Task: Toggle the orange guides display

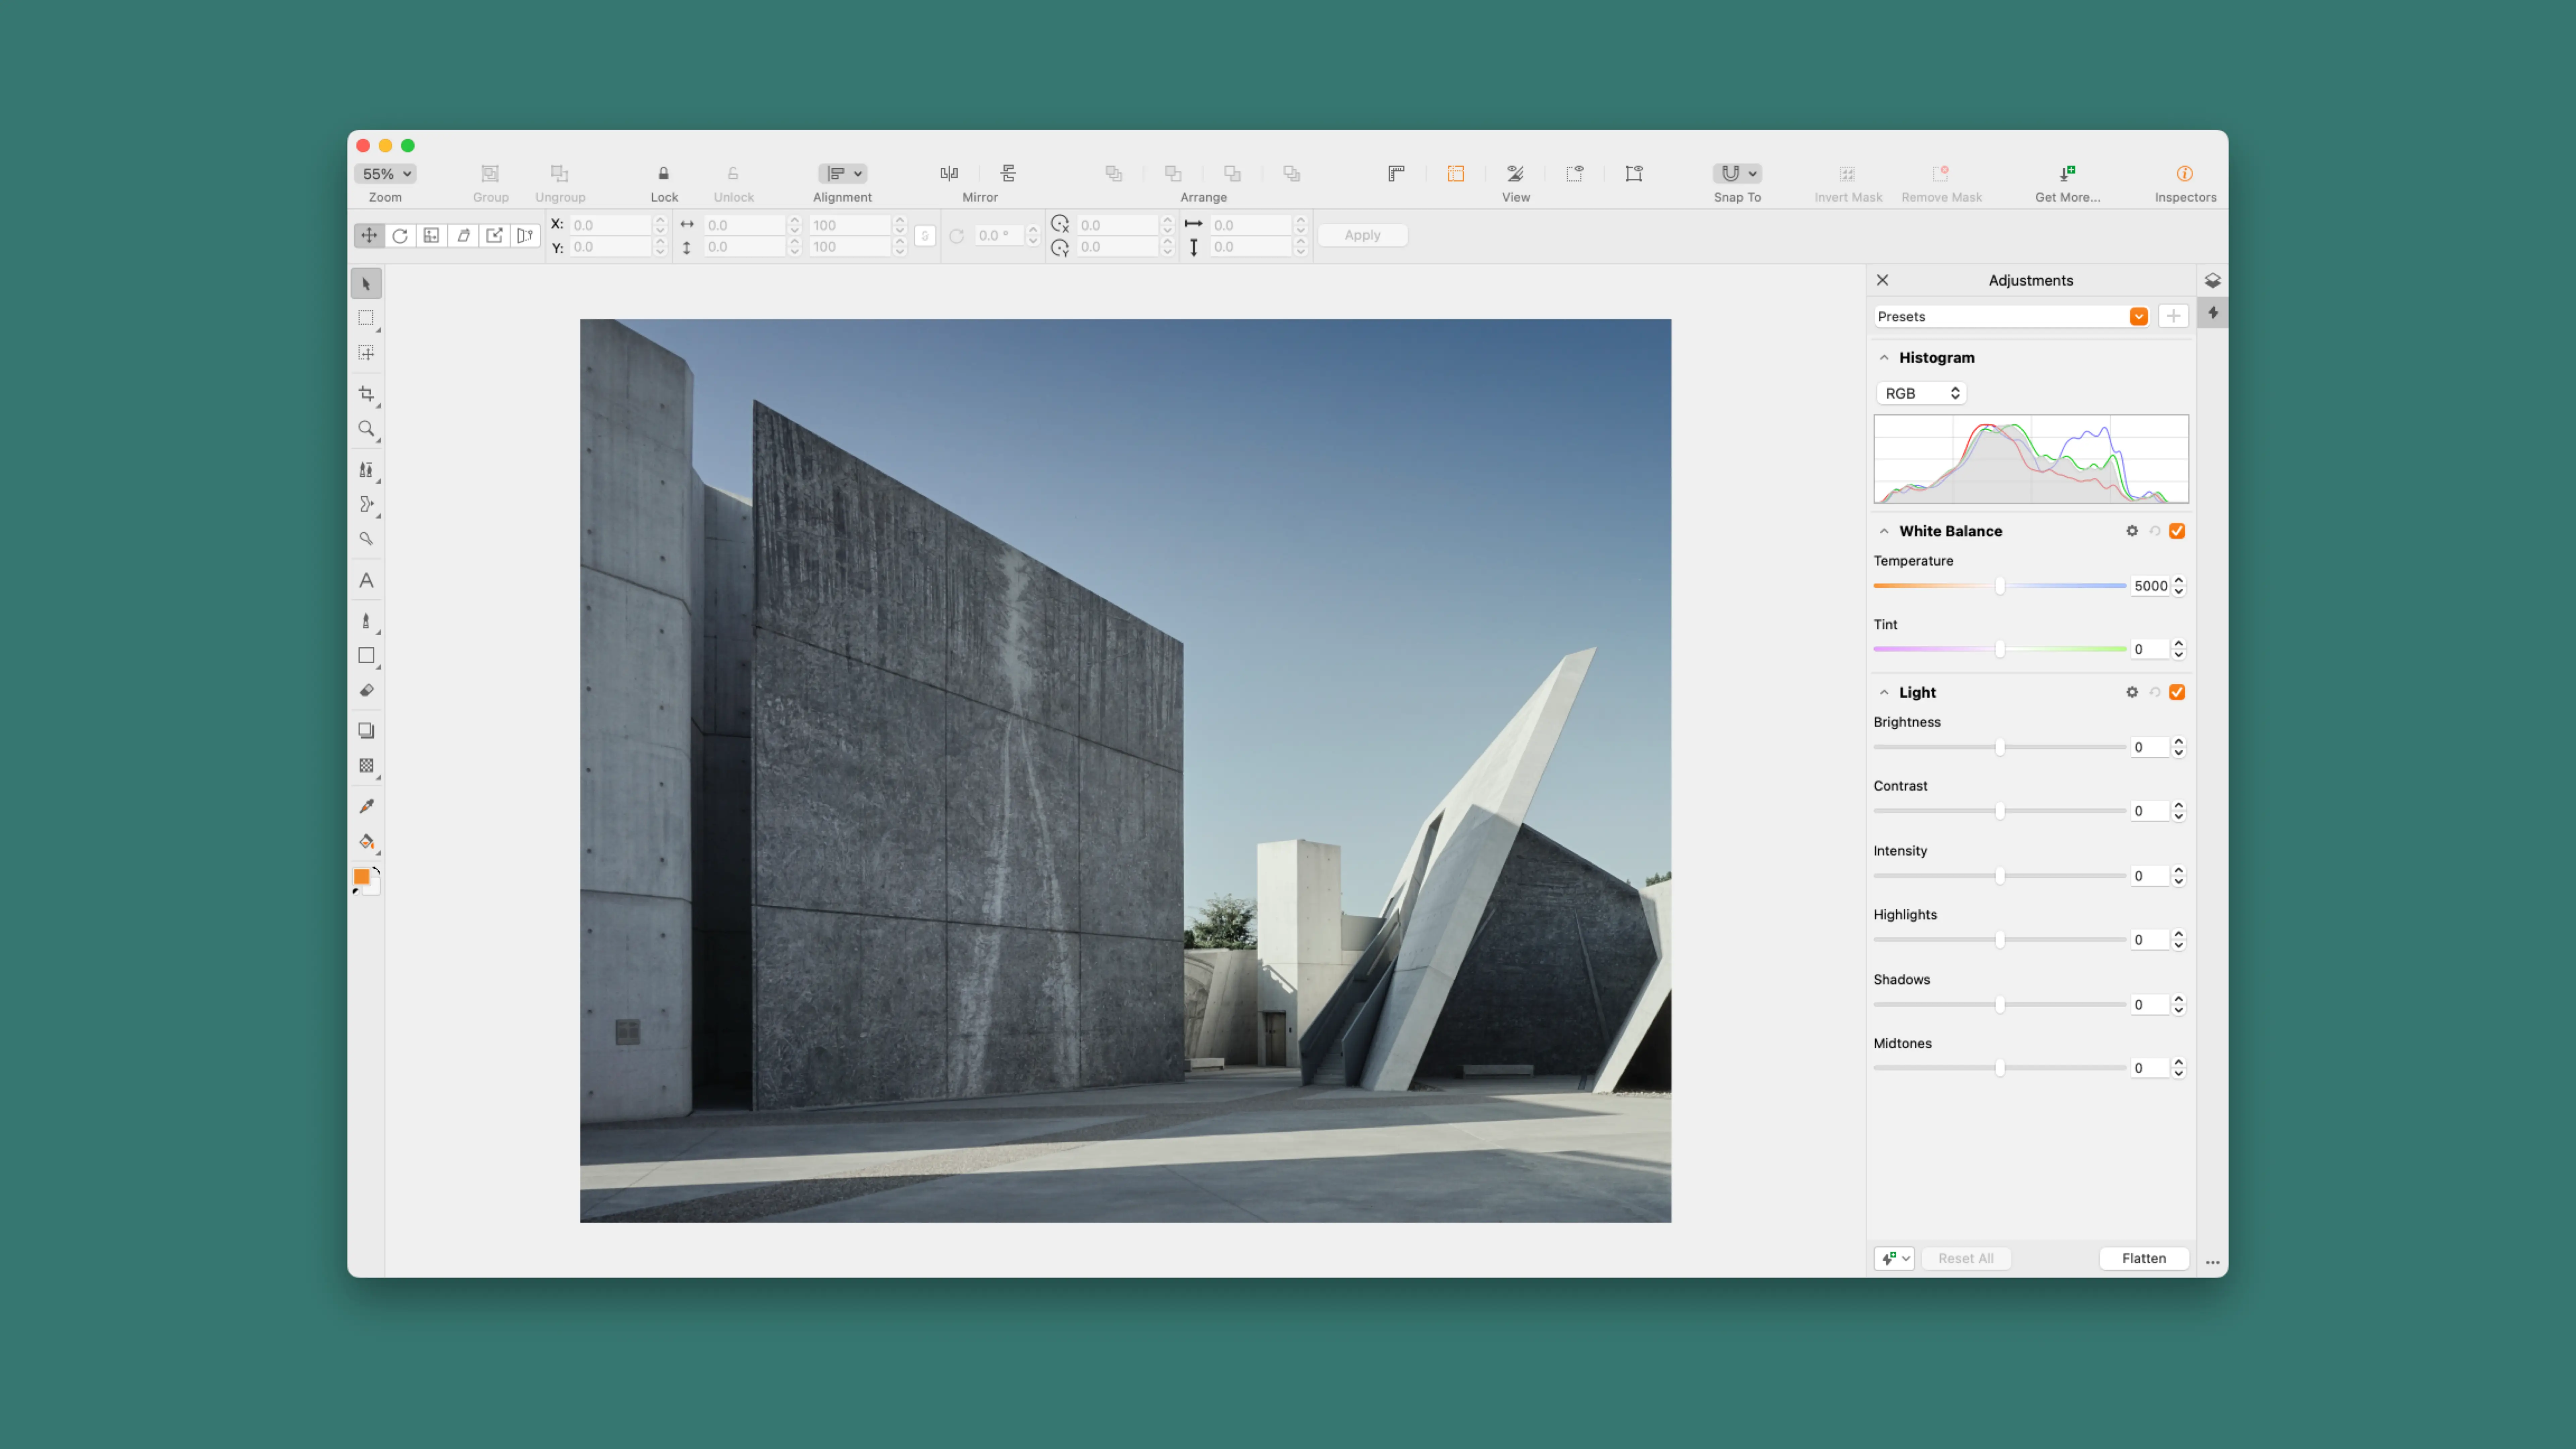Action: click(x=1456, y=174)
